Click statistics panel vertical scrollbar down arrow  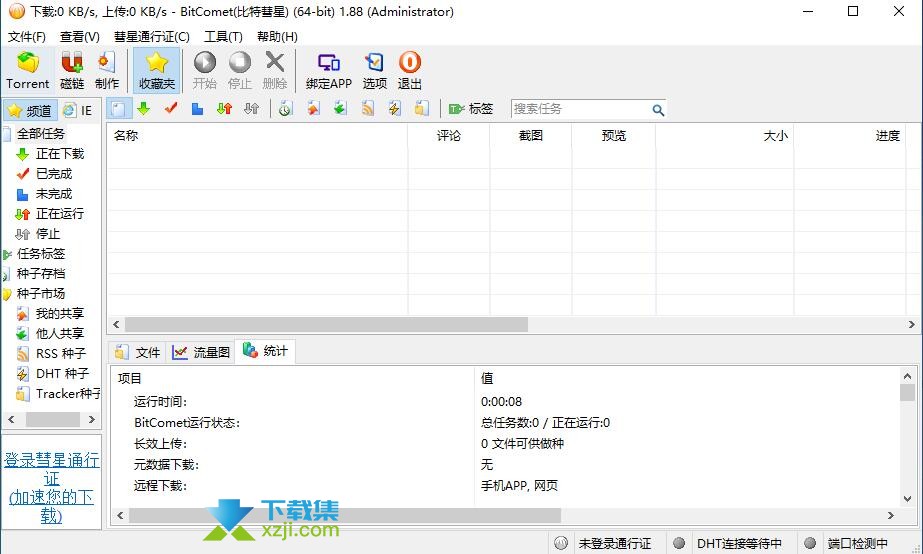point(908,499)
